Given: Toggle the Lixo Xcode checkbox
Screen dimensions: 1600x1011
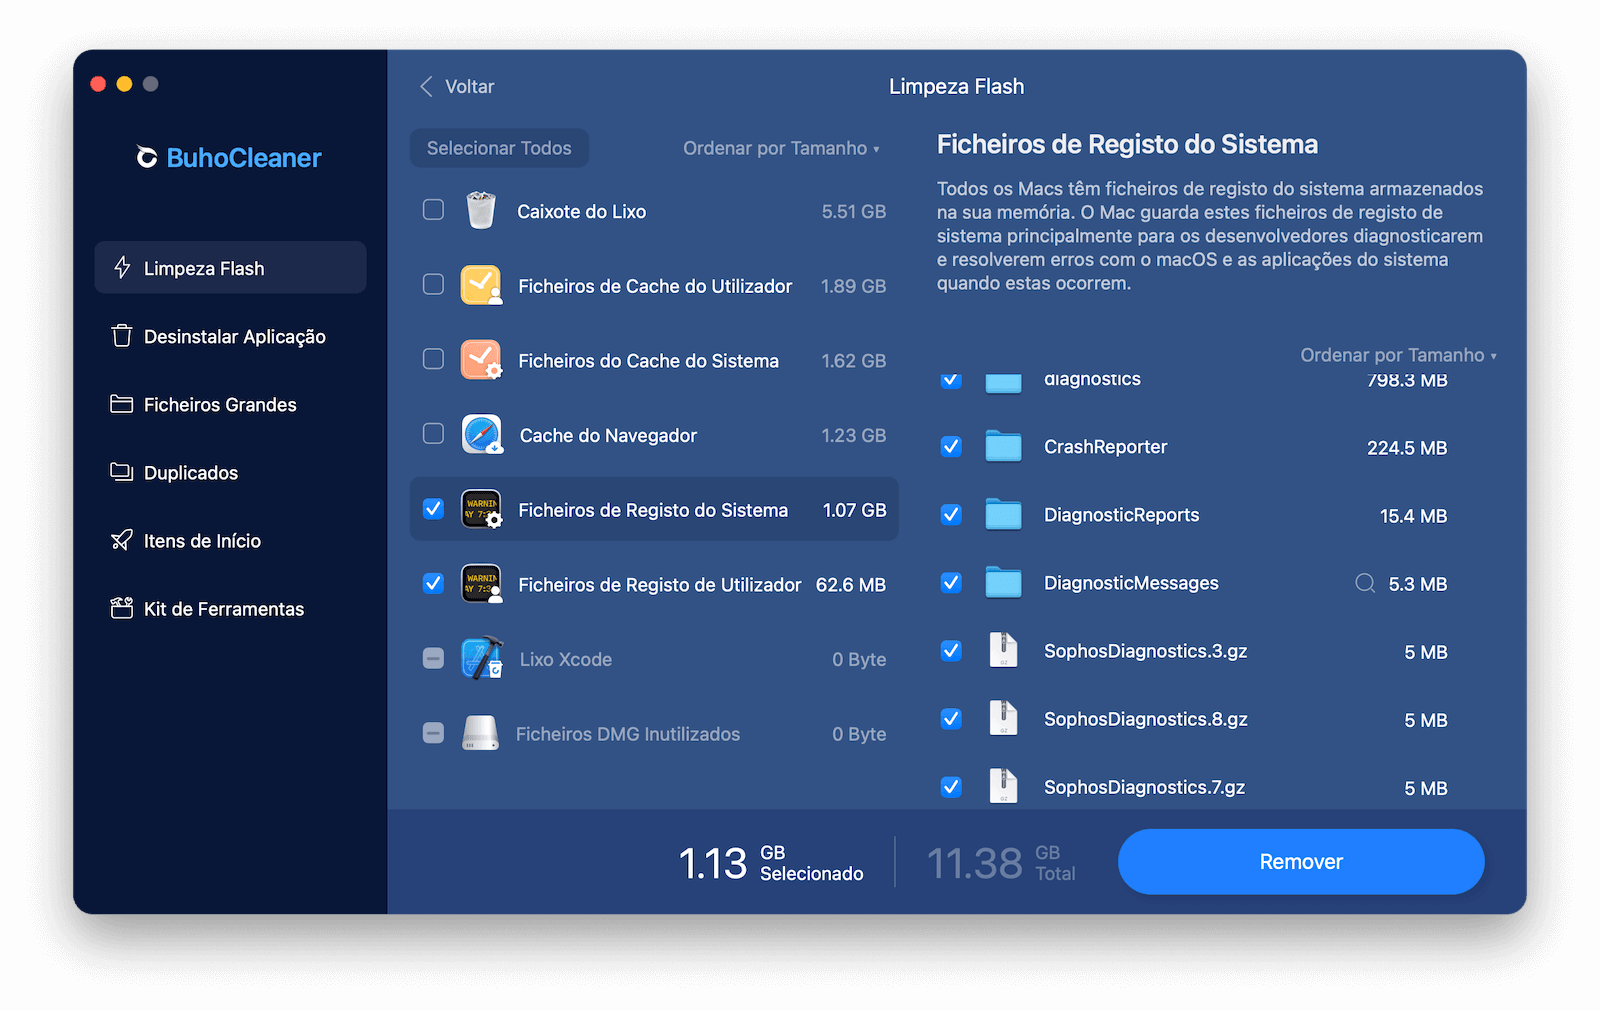Looking at the screenshot, I should 433,658.
